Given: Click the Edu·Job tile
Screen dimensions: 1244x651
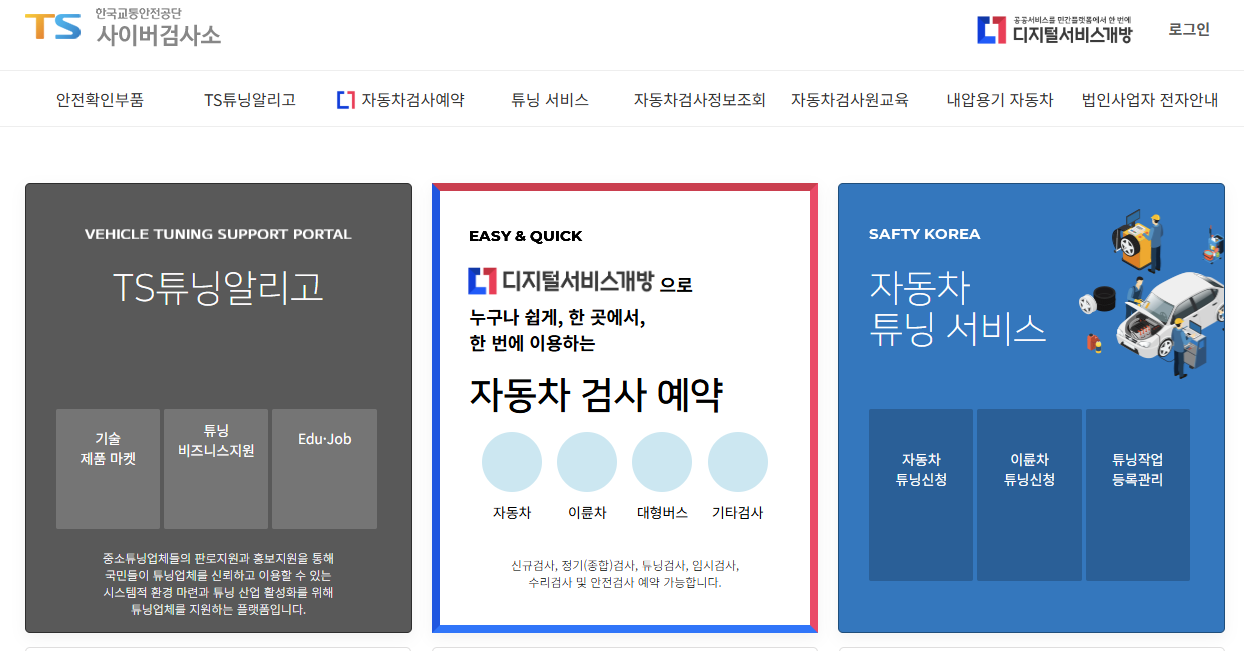Looking at the screenshot, I should [324, 469].
